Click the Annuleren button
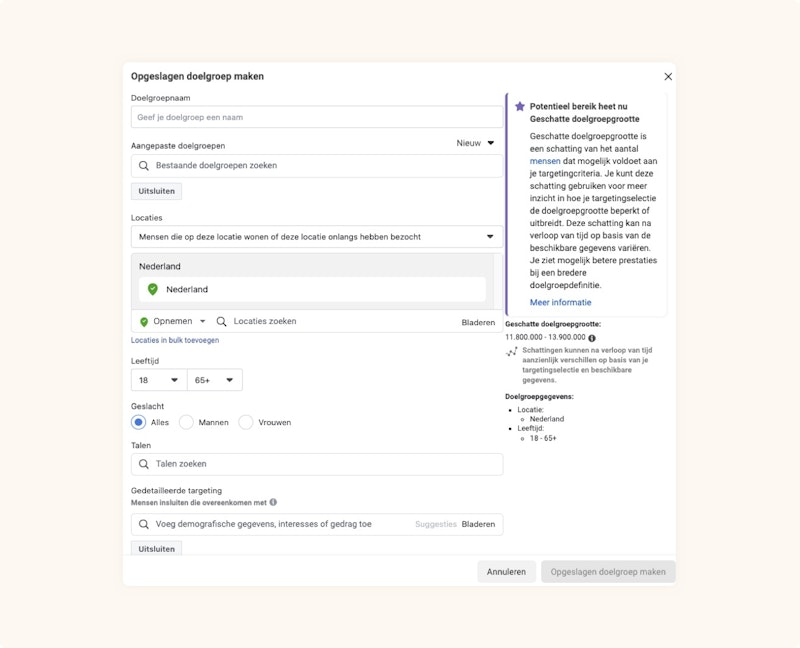The image size is (800, 648). tap(508, 571)
